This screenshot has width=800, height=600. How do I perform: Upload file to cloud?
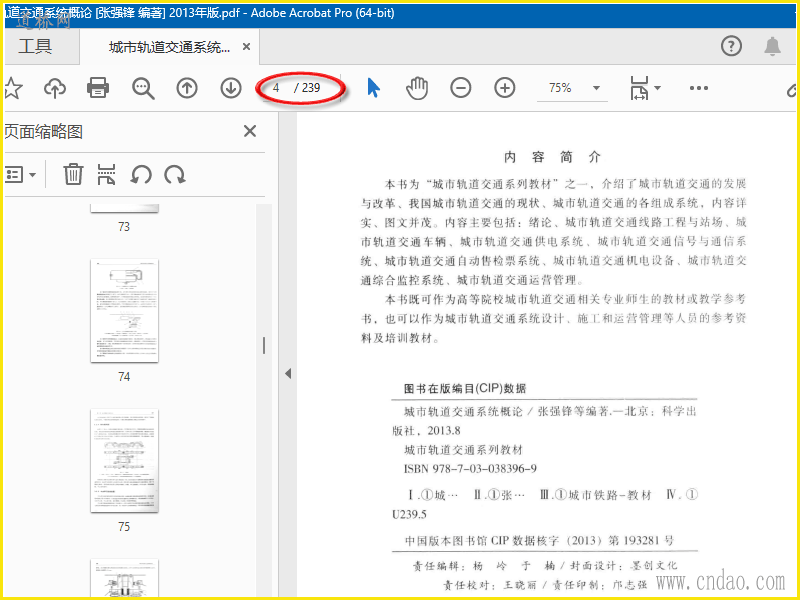(x=55, y=88)
